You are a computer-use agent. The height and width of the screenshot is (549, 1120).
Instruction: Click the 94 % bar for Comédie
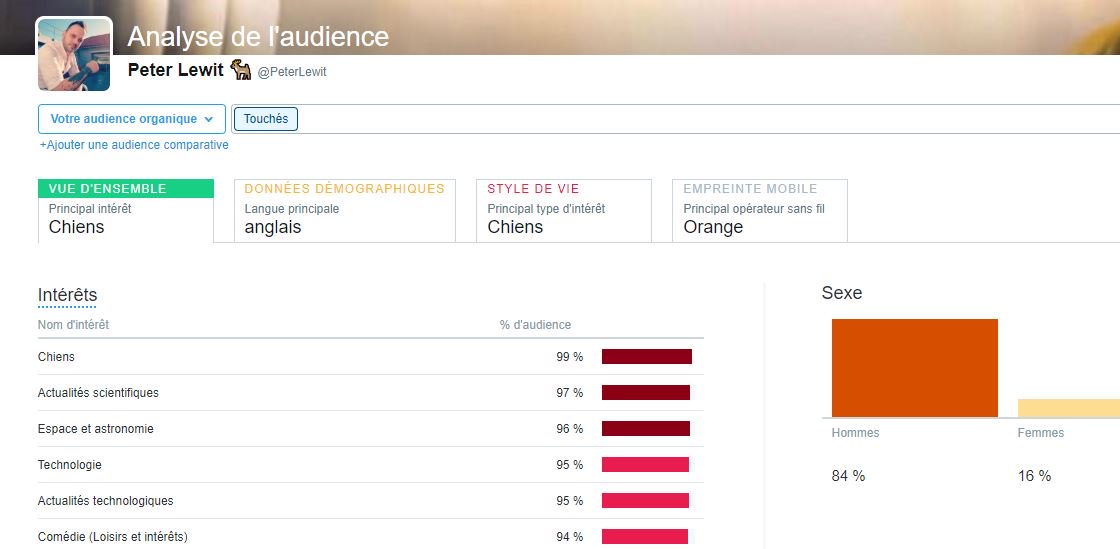tap(644, 536)
